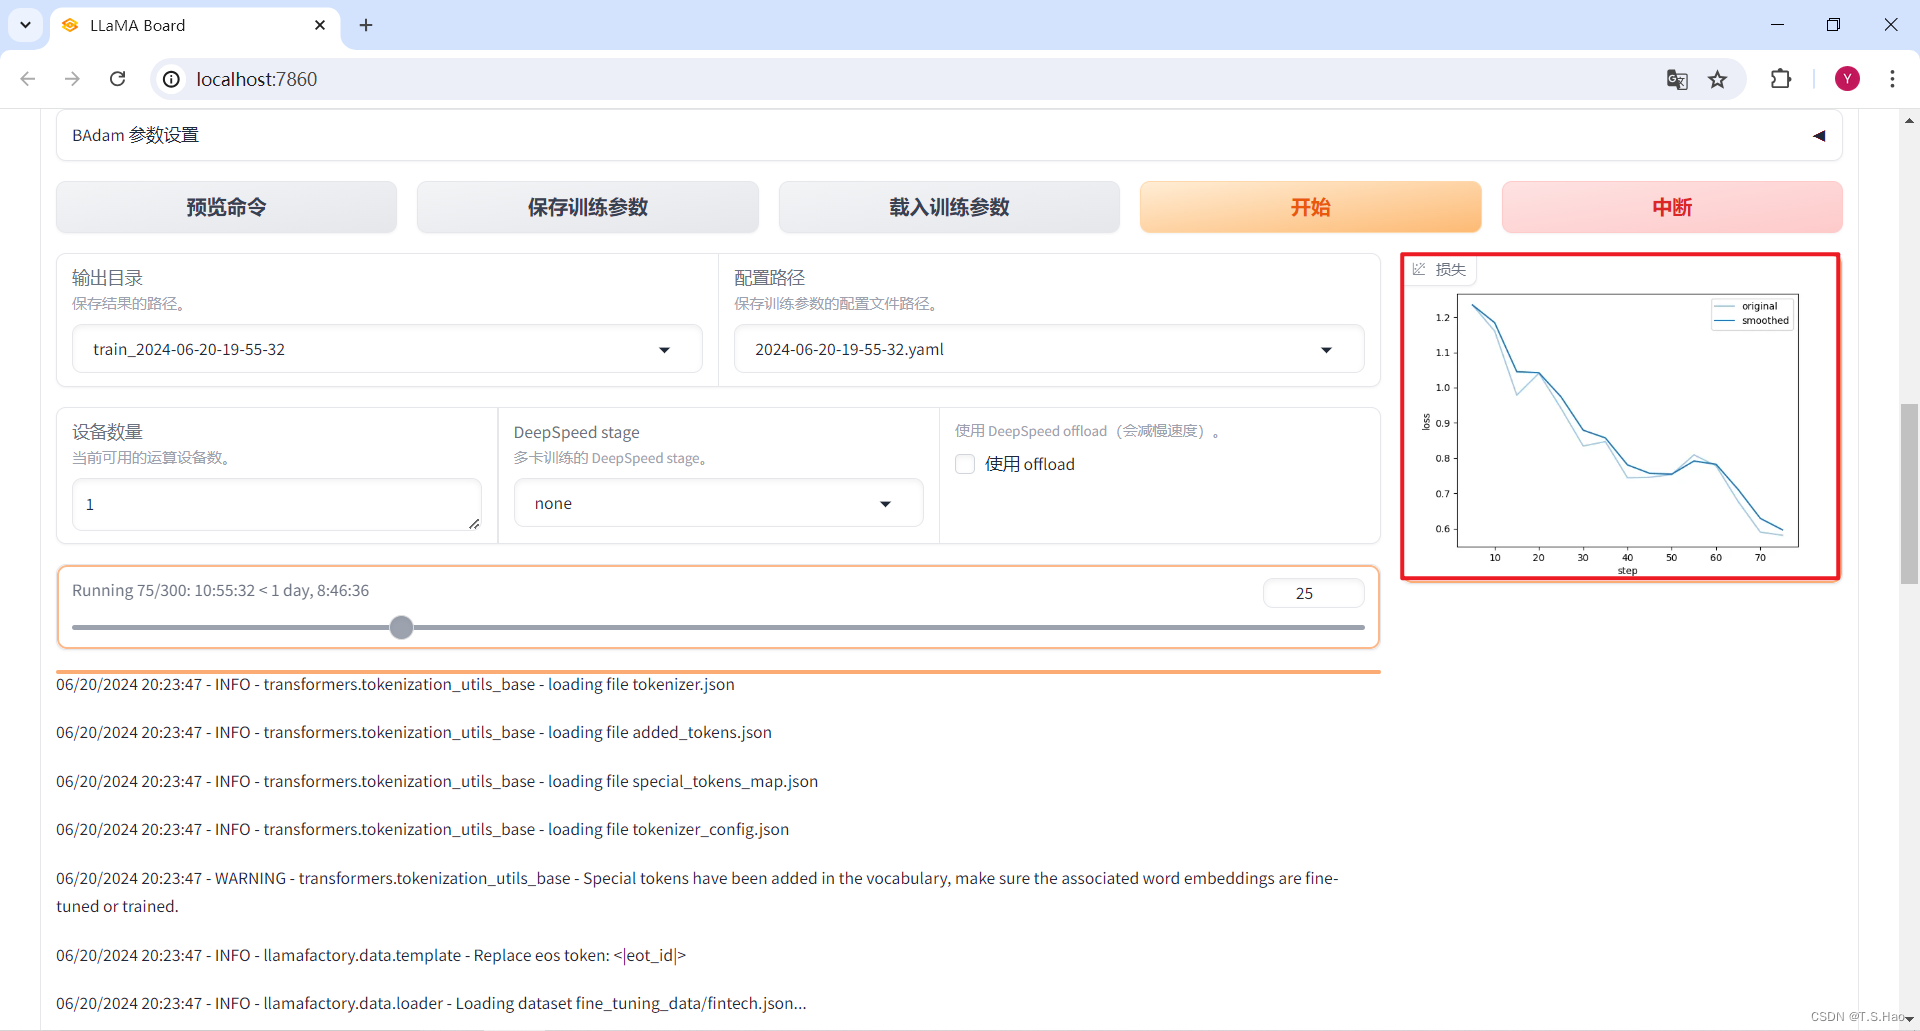
Task: Click the WARNING special tokens log line
Action: (697, 892)
